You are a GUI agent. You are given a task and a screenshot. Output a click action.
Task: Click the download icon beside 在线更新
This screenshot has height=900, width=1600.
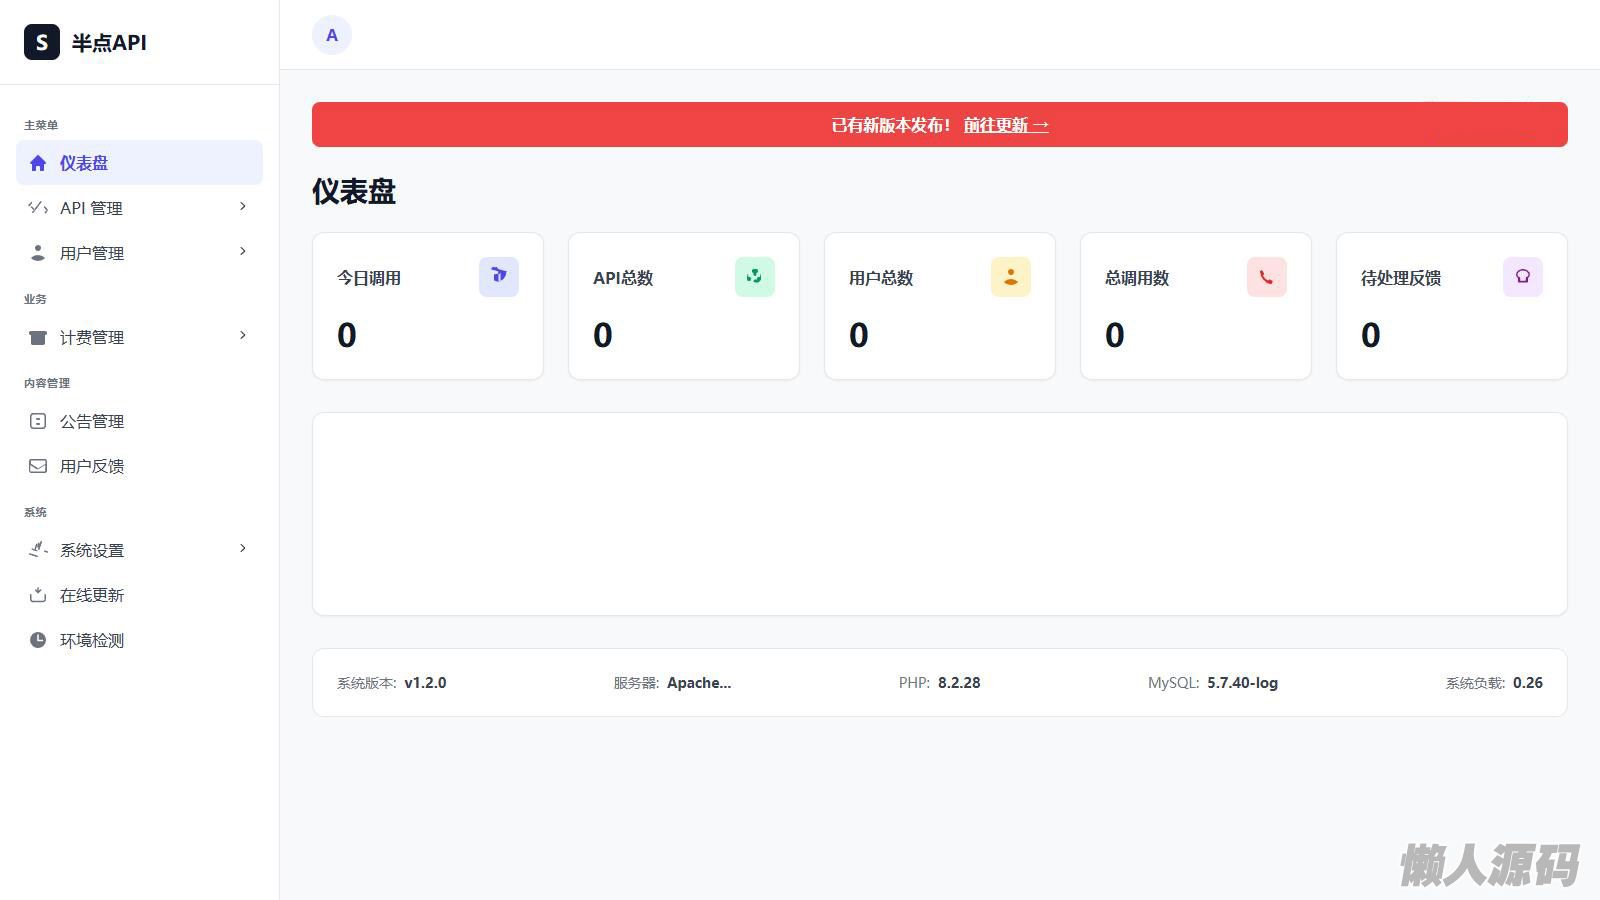click(38, 595)
